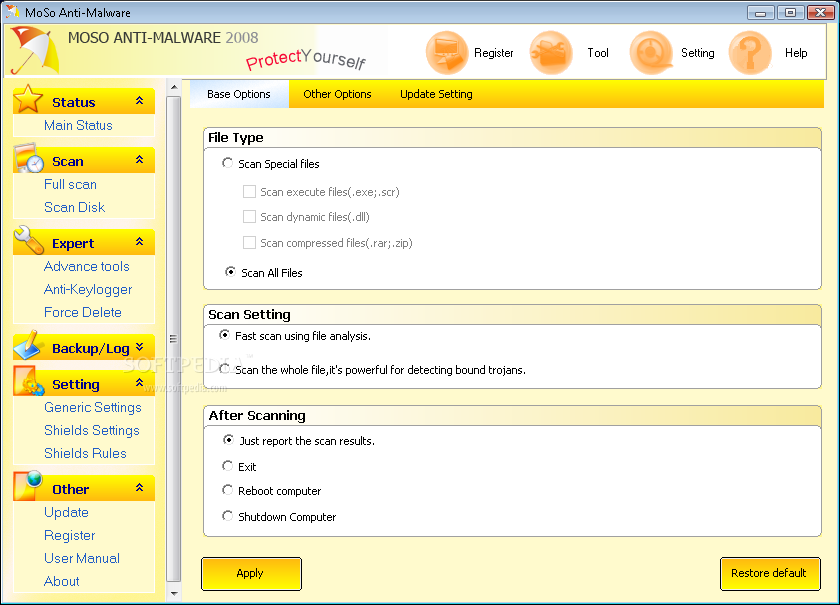
Task: Click the Tool wrench icon in header
Action: (x=550, y=53)
